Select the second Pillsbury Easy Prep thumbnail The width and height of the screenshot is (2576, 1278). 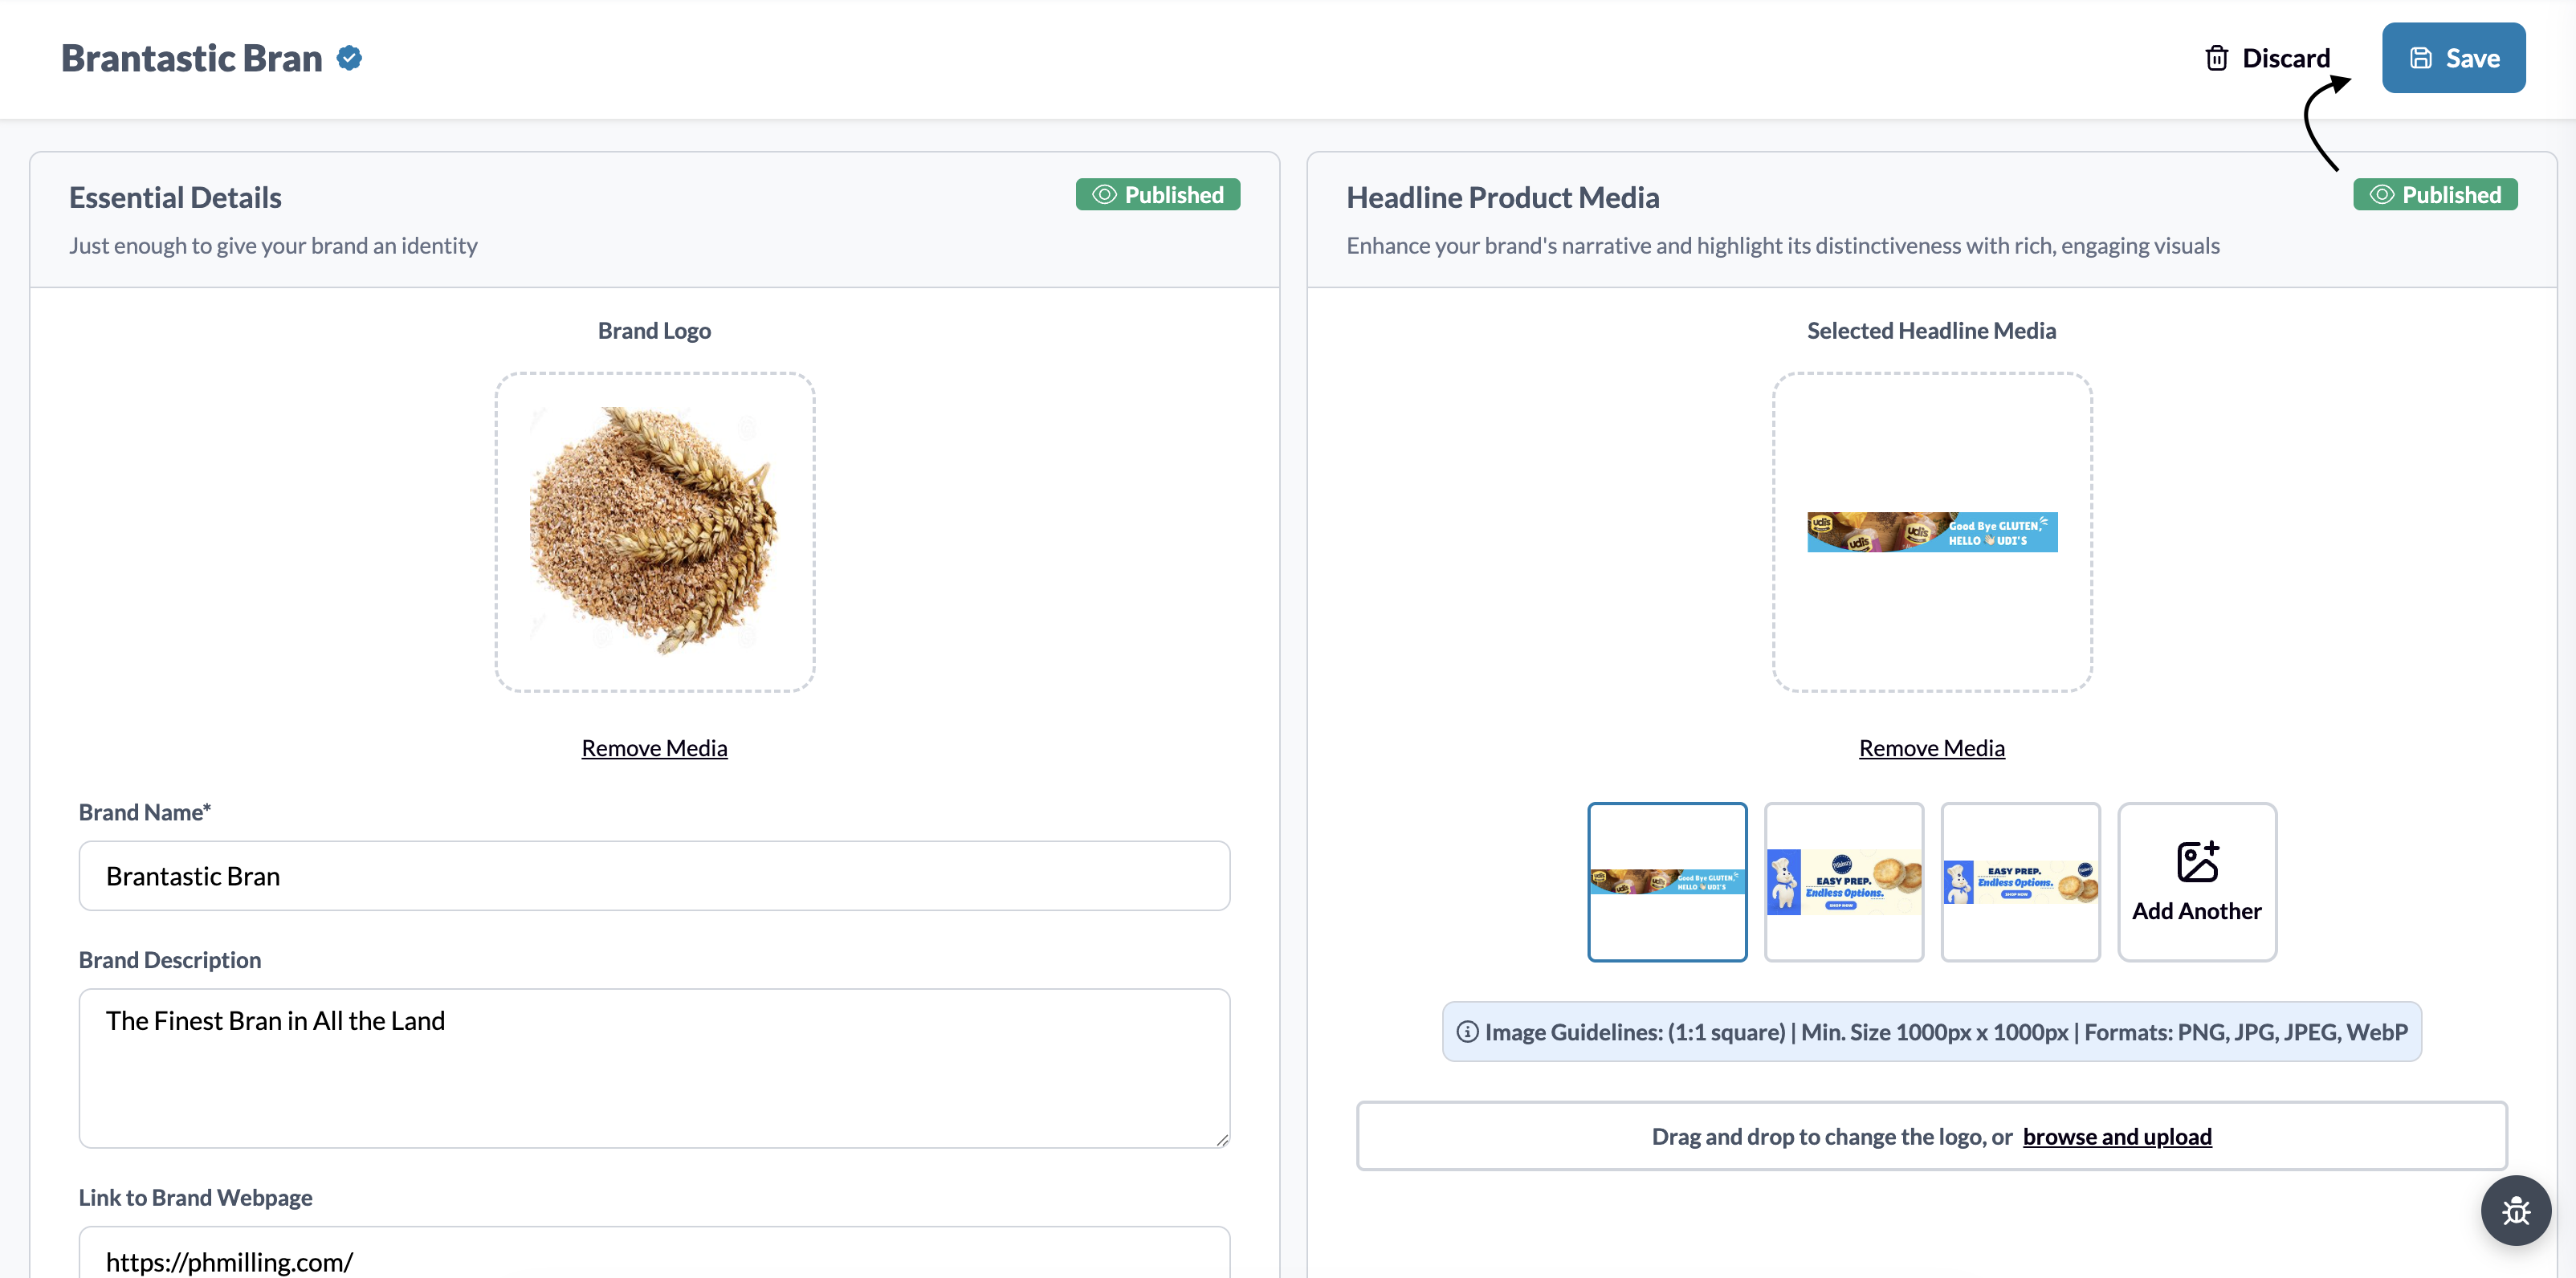pyautogui.click(x=1844, y=882)
